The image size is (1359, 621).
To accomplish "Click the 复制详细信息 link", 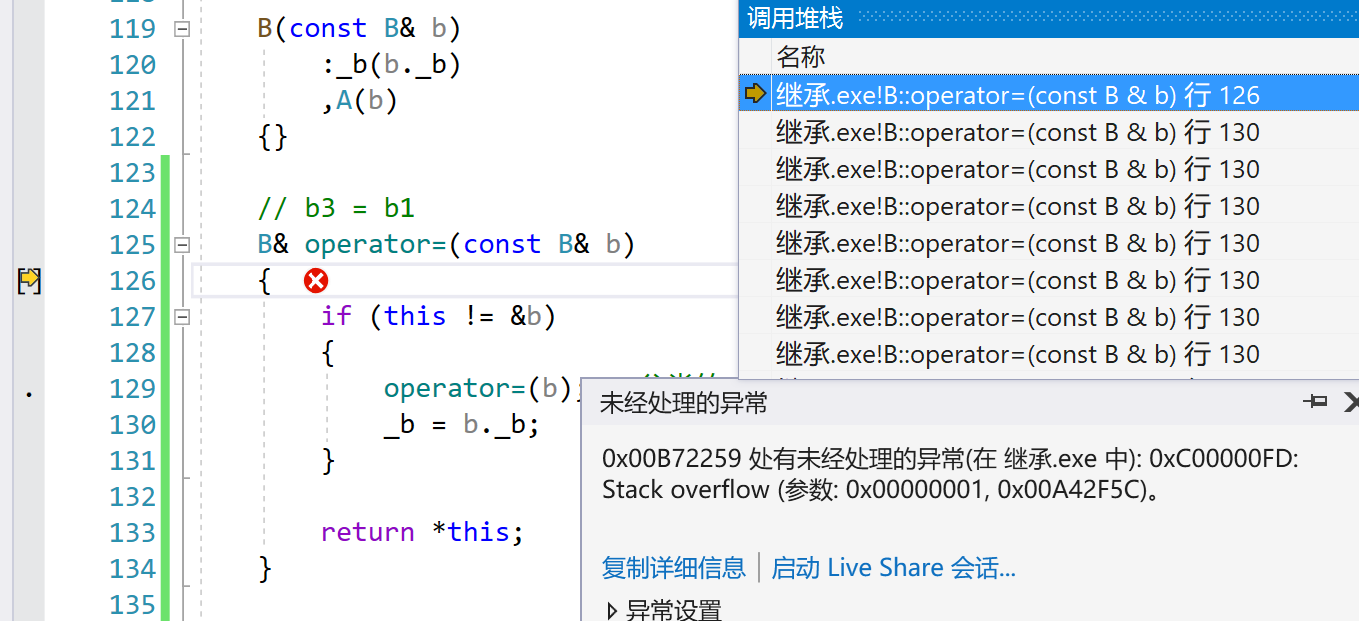I will pos(673,567).
